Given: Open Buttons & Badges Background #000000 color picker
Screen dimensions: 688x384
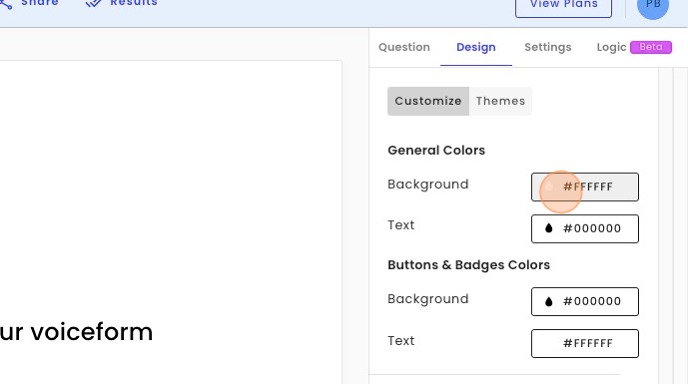Looking at the screenshot, I should 585,301.
